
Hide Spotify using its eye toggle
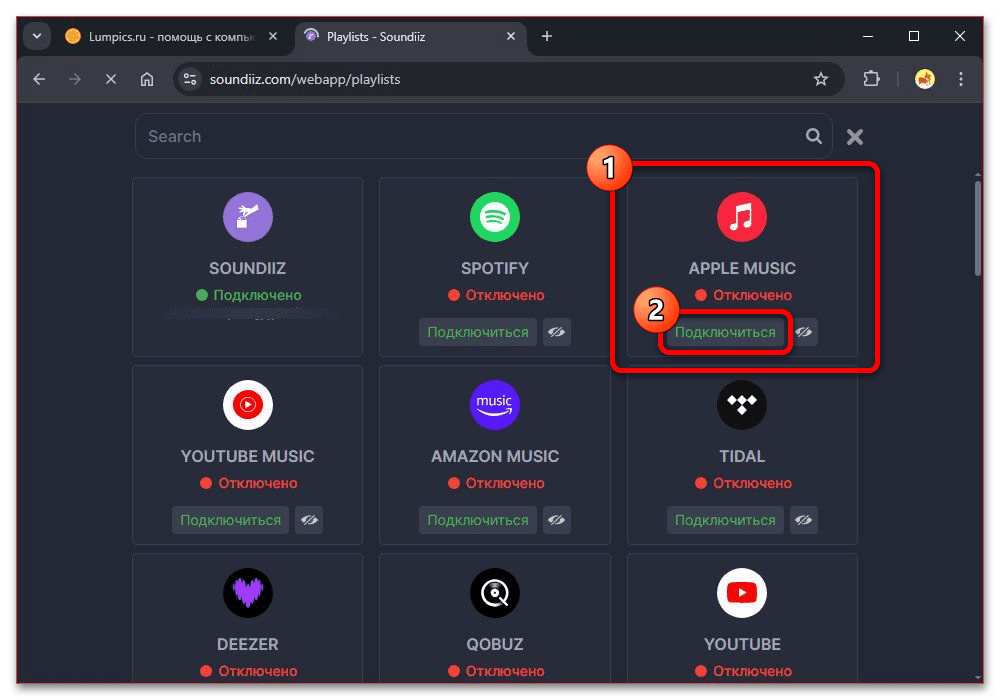coord(557,332)
